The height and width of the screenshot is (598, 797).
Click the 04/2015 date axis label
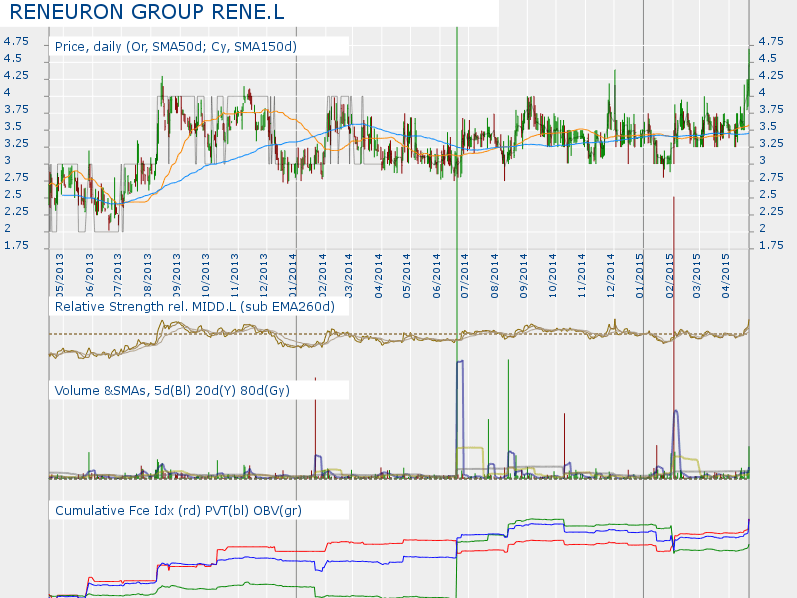click(725, 276)
